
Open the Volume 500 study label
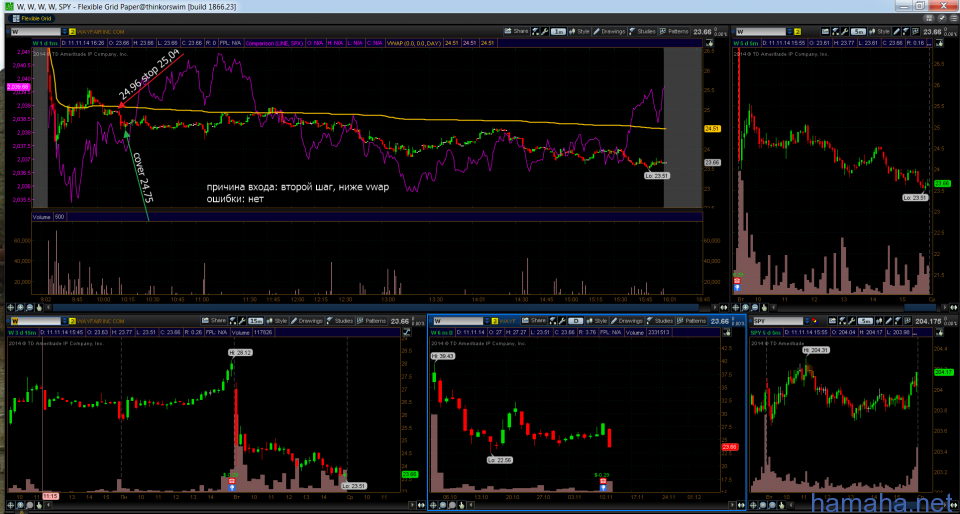48,217
